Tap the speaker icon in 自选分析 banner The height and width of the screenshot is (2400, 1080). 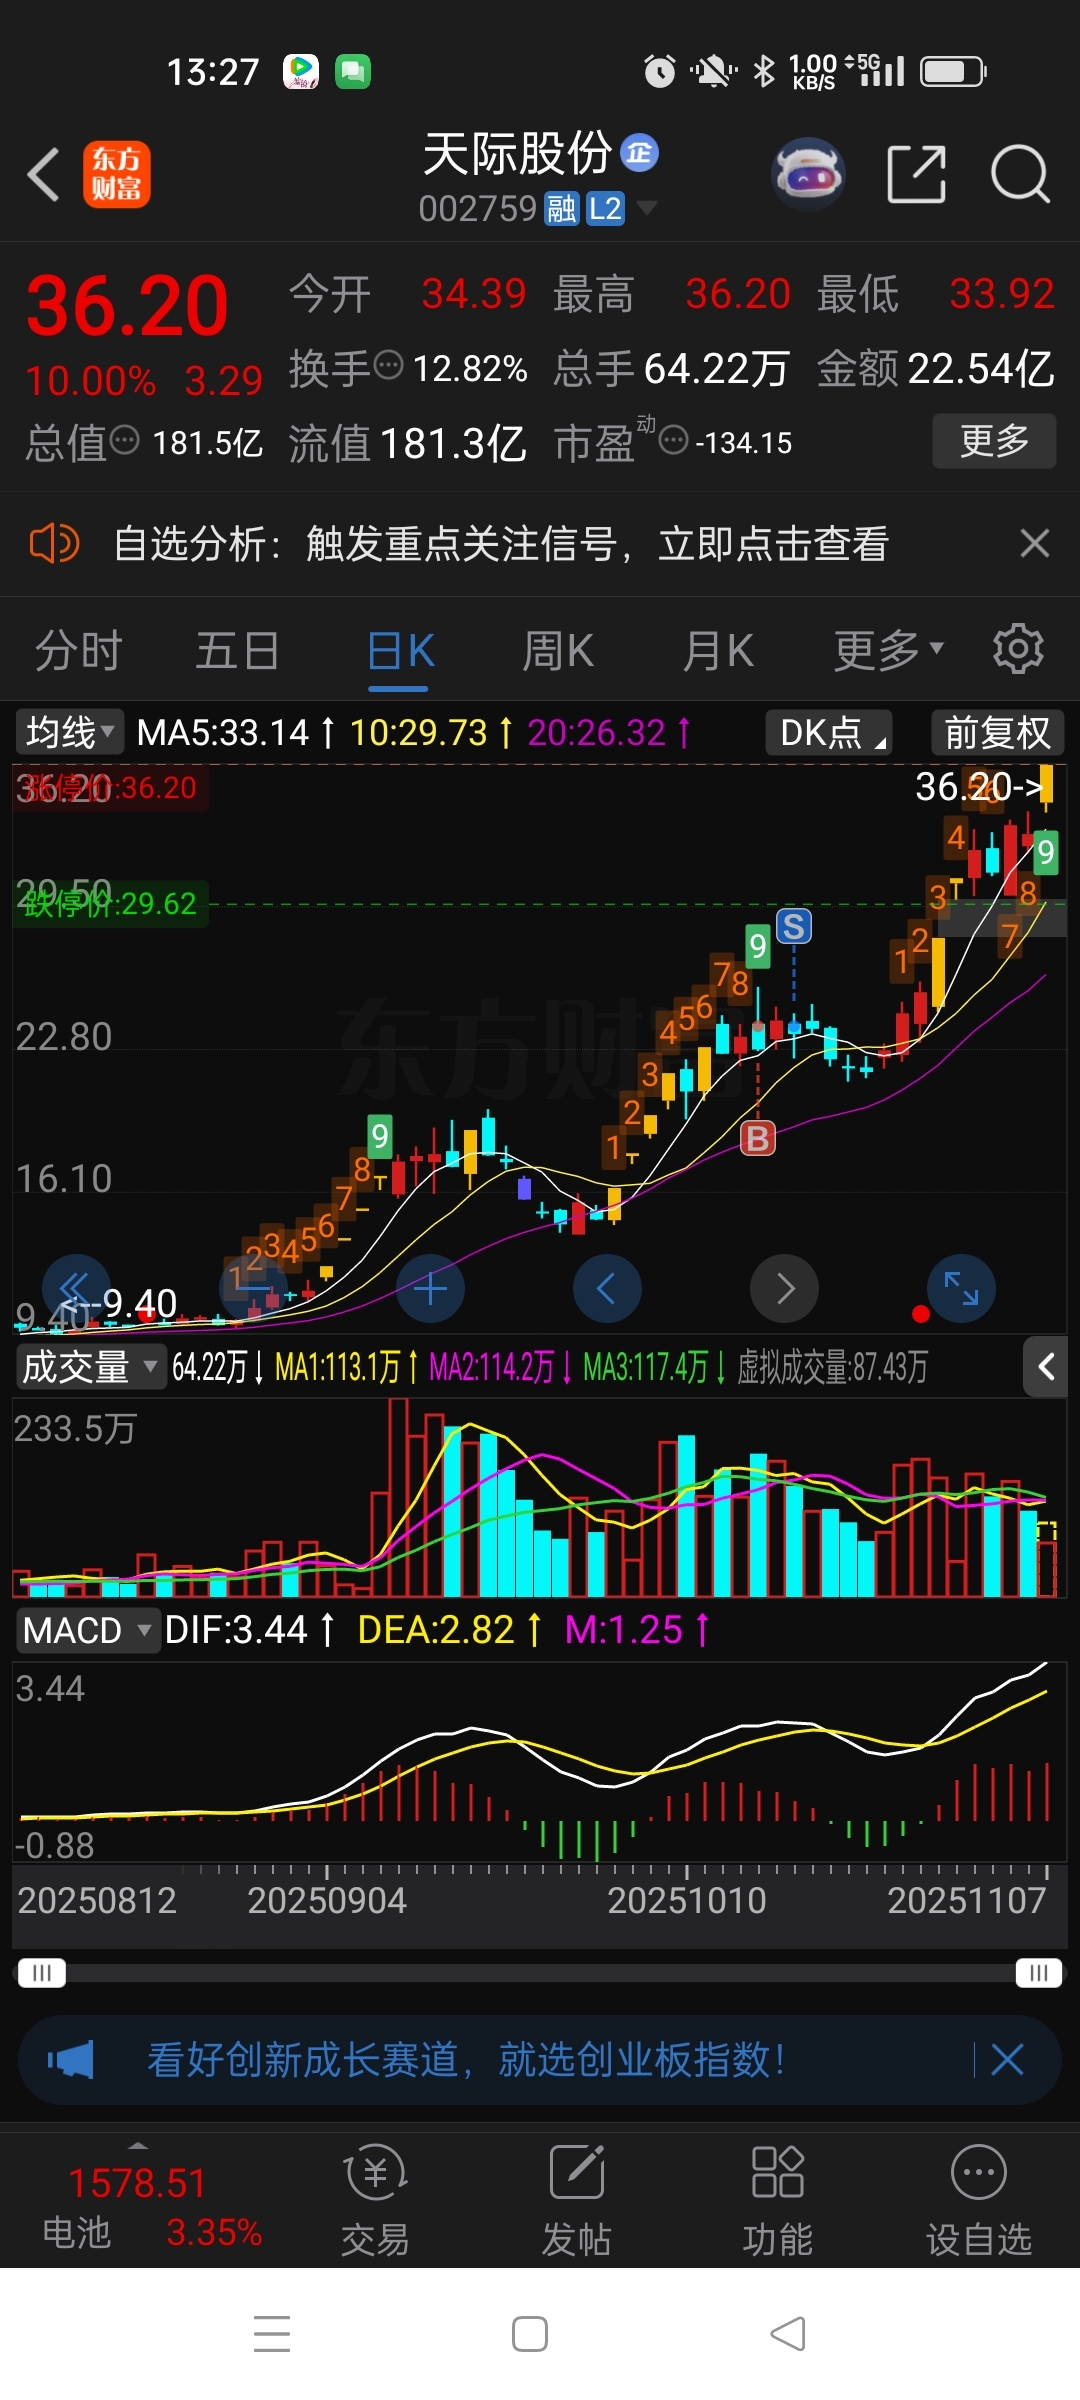[x=54, y=544]
